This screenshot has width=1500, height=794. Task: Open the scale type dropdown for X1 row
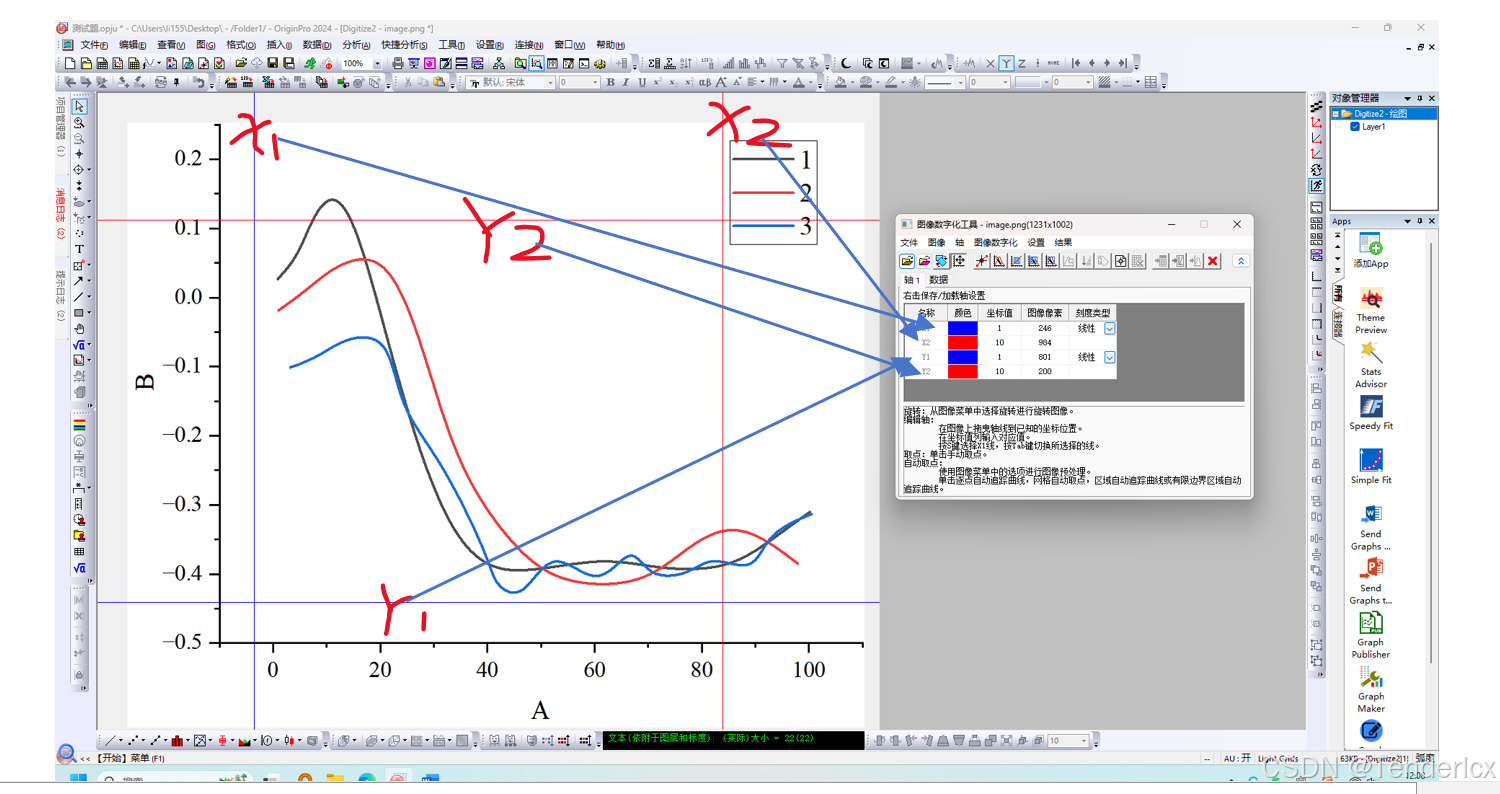[x=1109, y=328]
